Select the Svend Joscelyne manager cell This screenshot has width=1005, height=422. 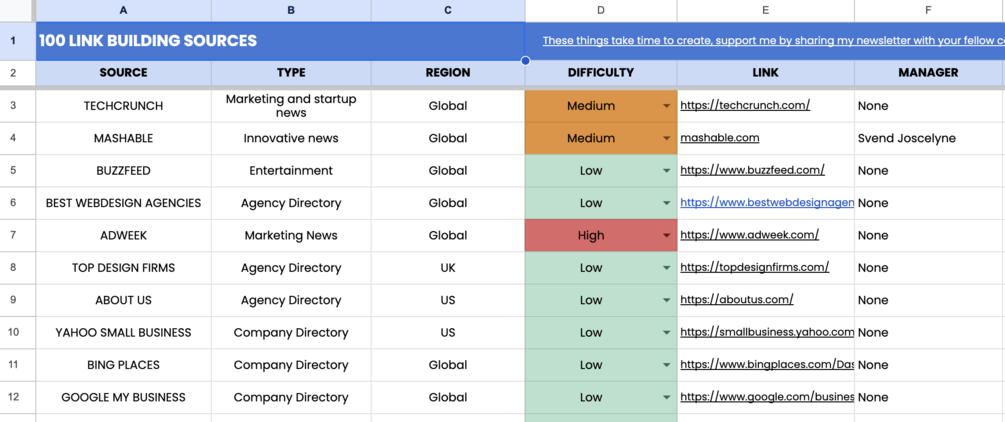tap(906, 139)
